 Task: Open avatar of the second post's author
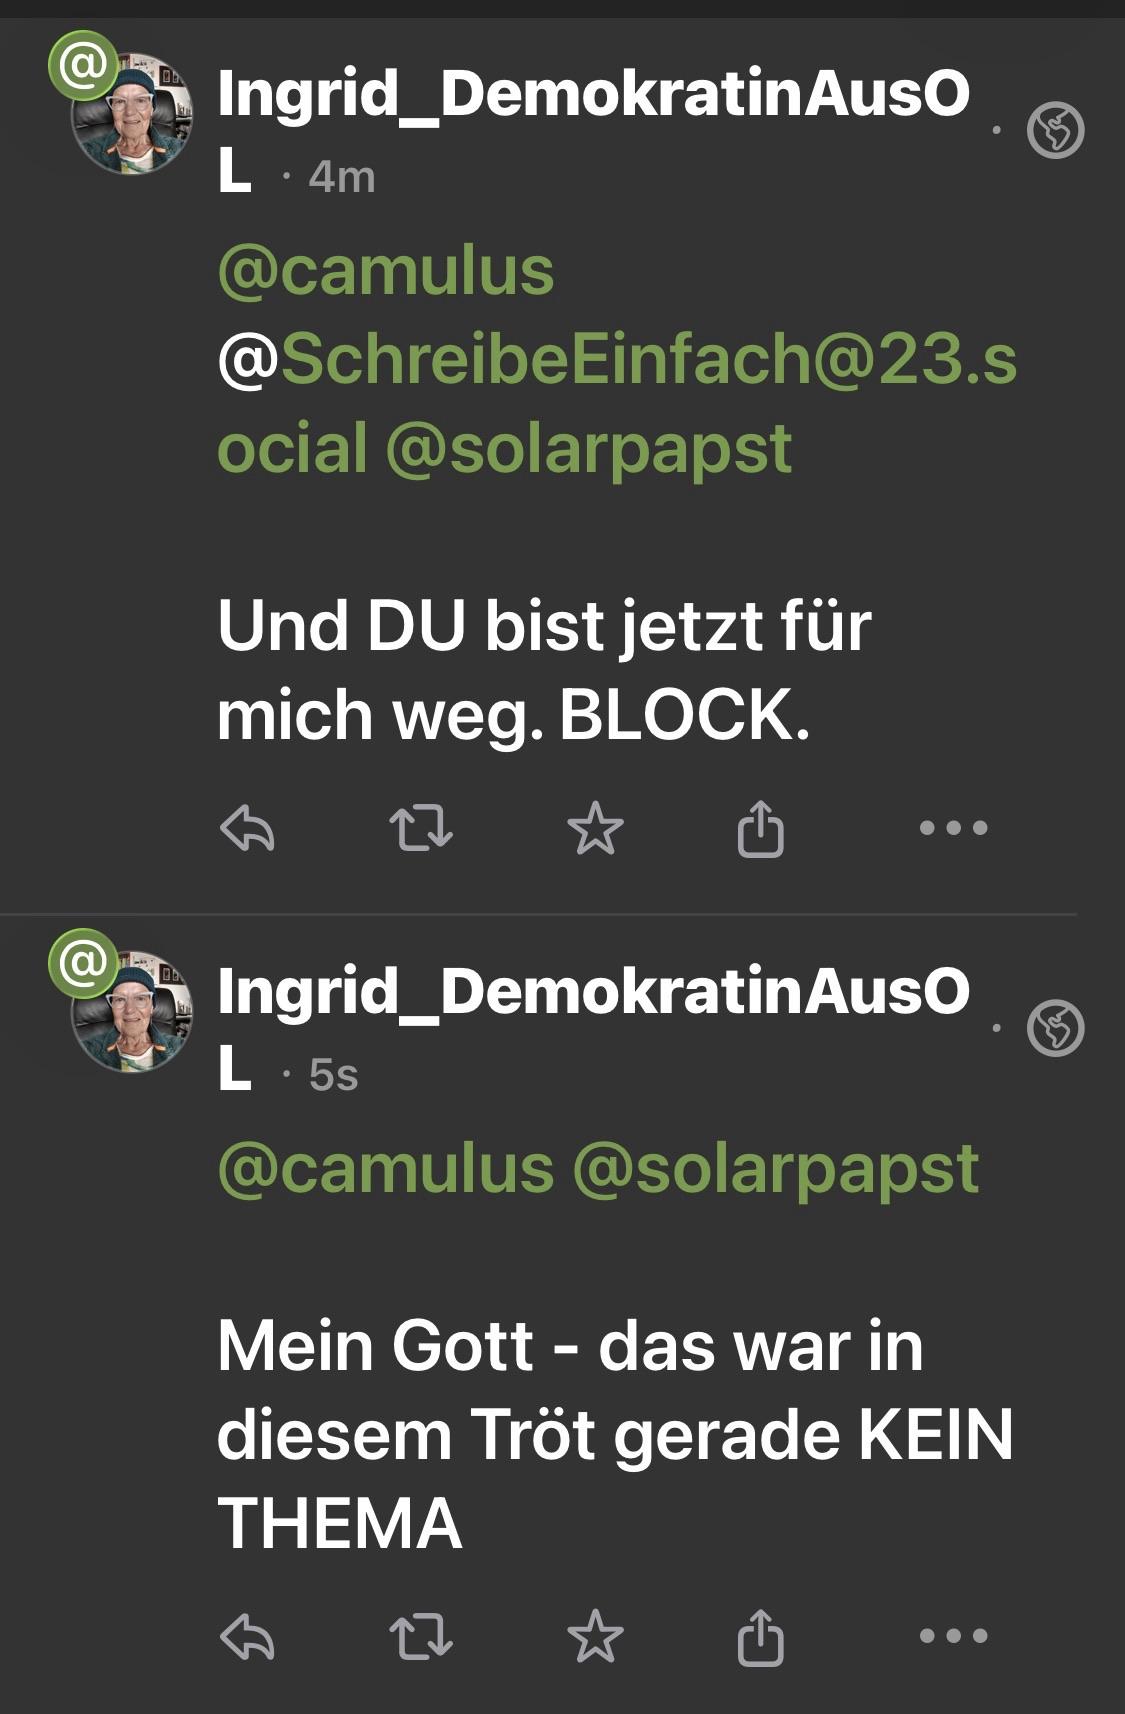click(131, 1011)
